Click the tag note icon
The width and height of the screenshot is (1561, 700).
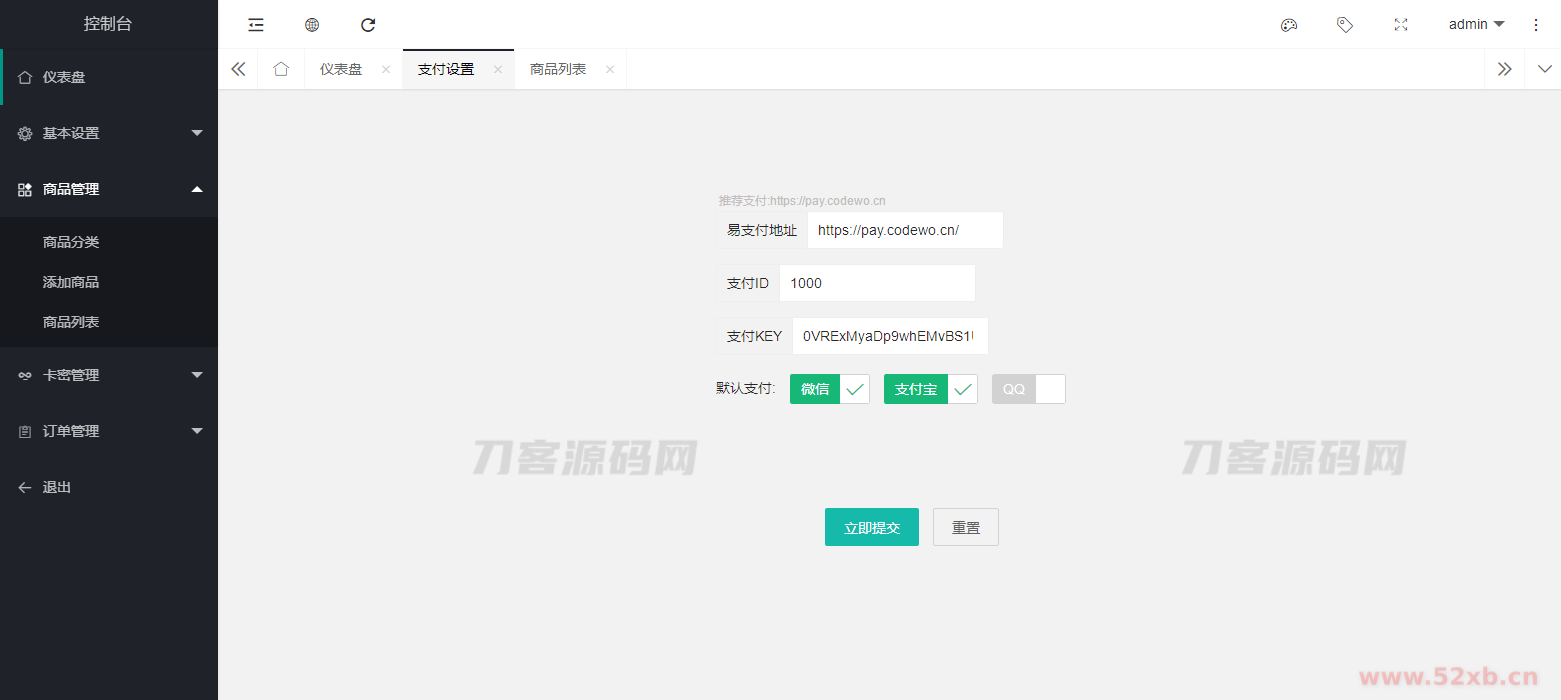[x=1345, y=25]
